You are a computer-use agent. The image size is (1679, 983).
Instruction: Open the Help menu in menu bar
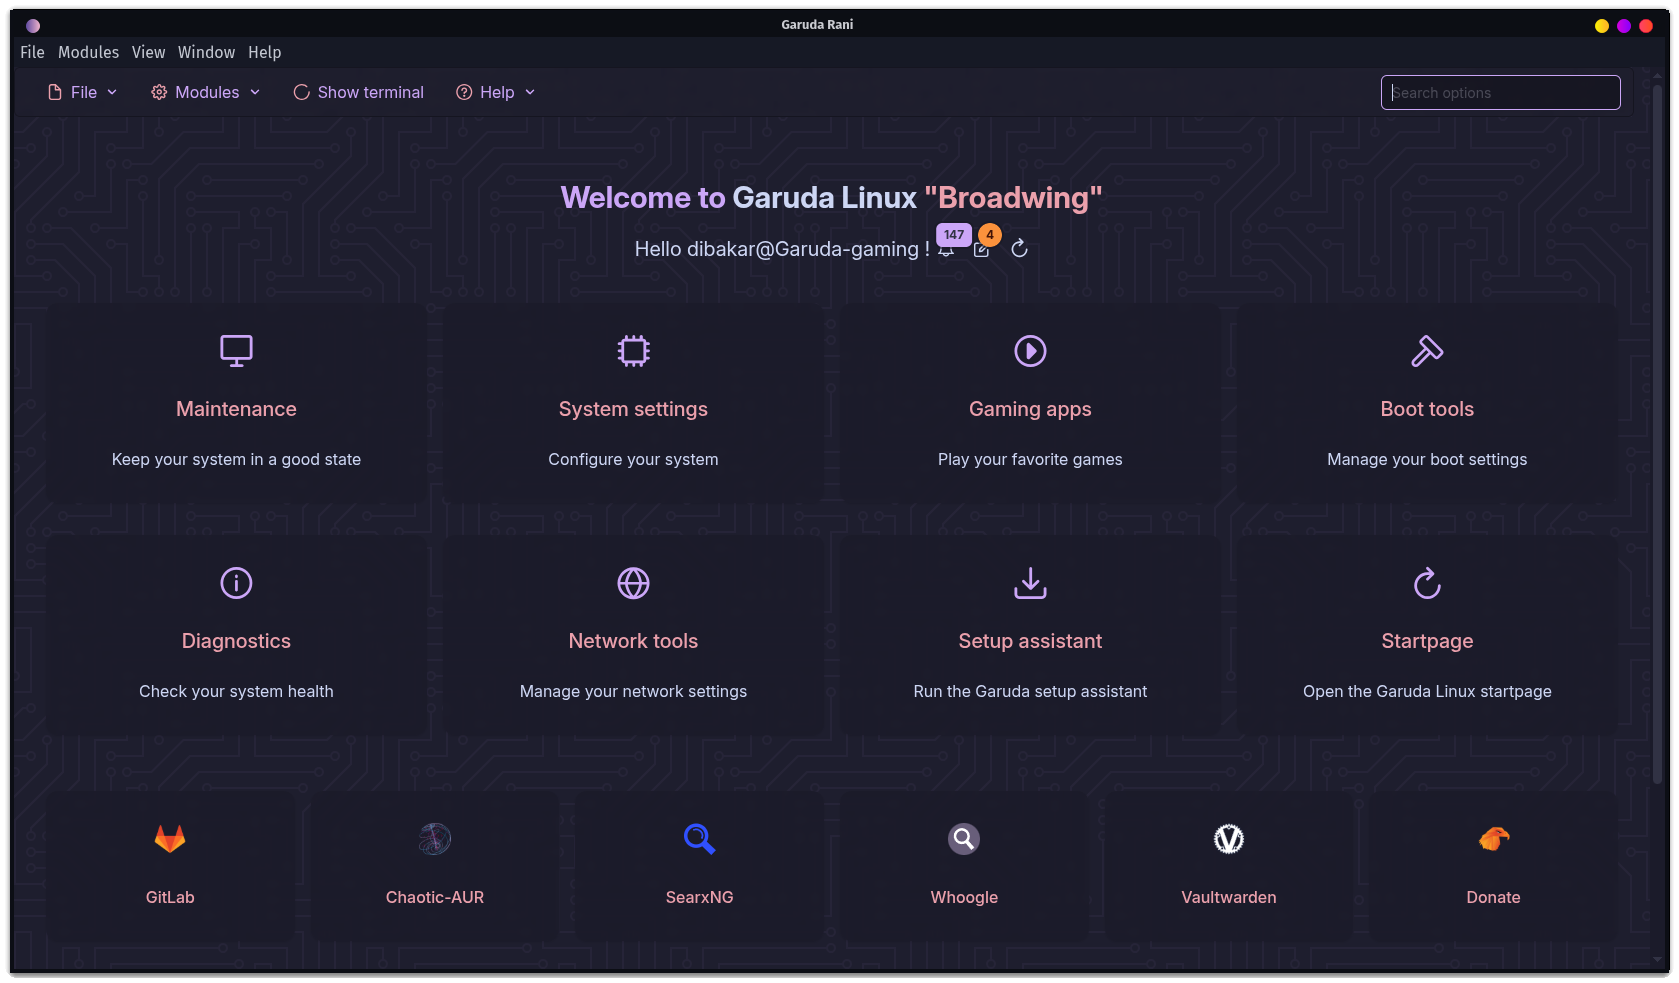click(264, 52)
